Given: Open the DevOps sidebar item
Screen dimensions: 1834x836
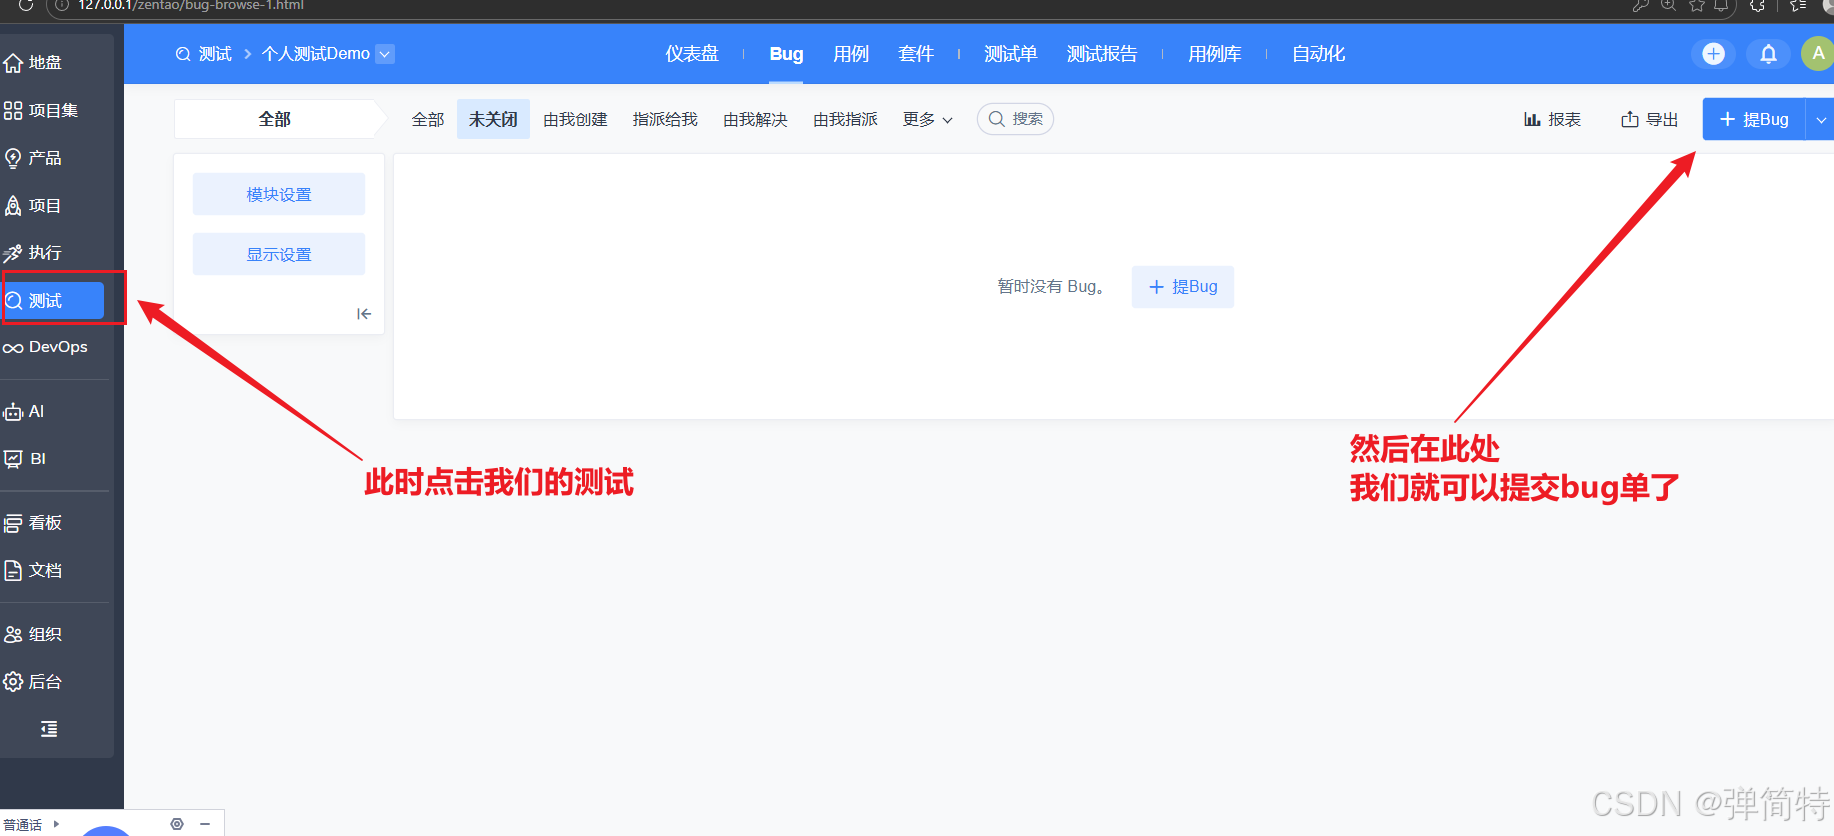Looking at the screenshot, I should (46, 347).
